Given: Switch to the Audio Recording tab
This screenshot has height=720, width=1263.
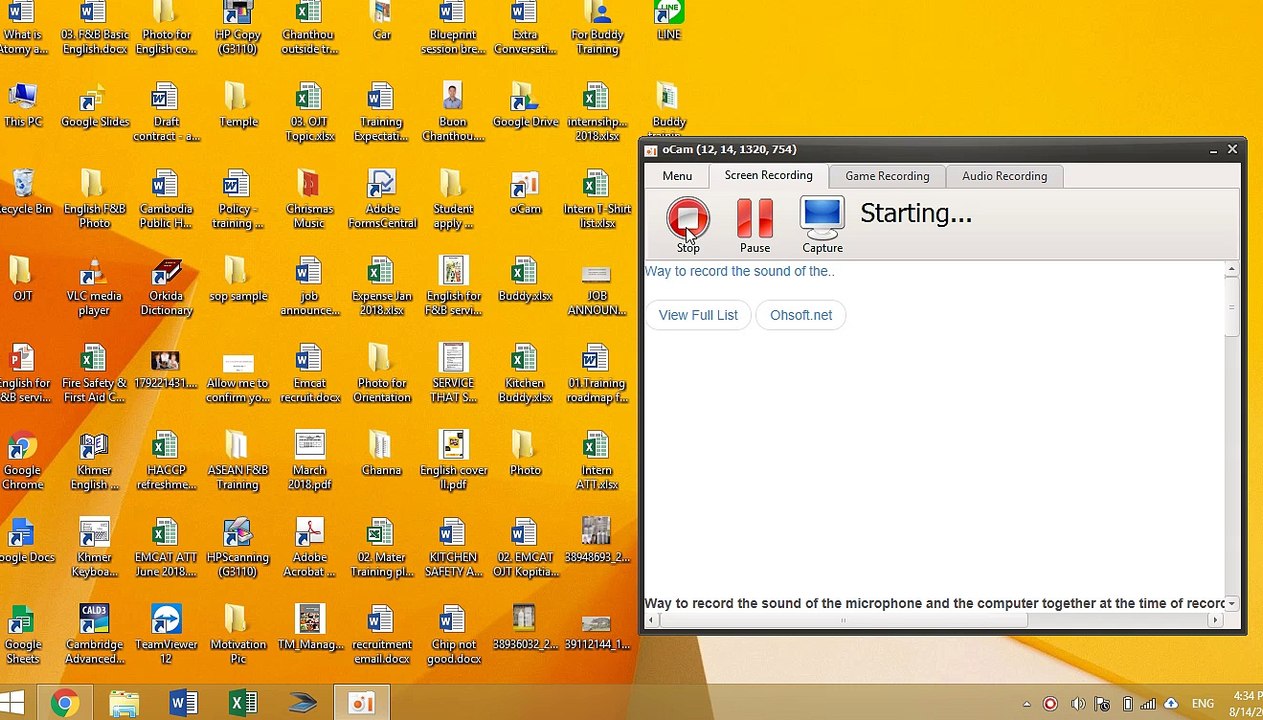Looking at the screenshot, I should click(x=1004, y=176).
